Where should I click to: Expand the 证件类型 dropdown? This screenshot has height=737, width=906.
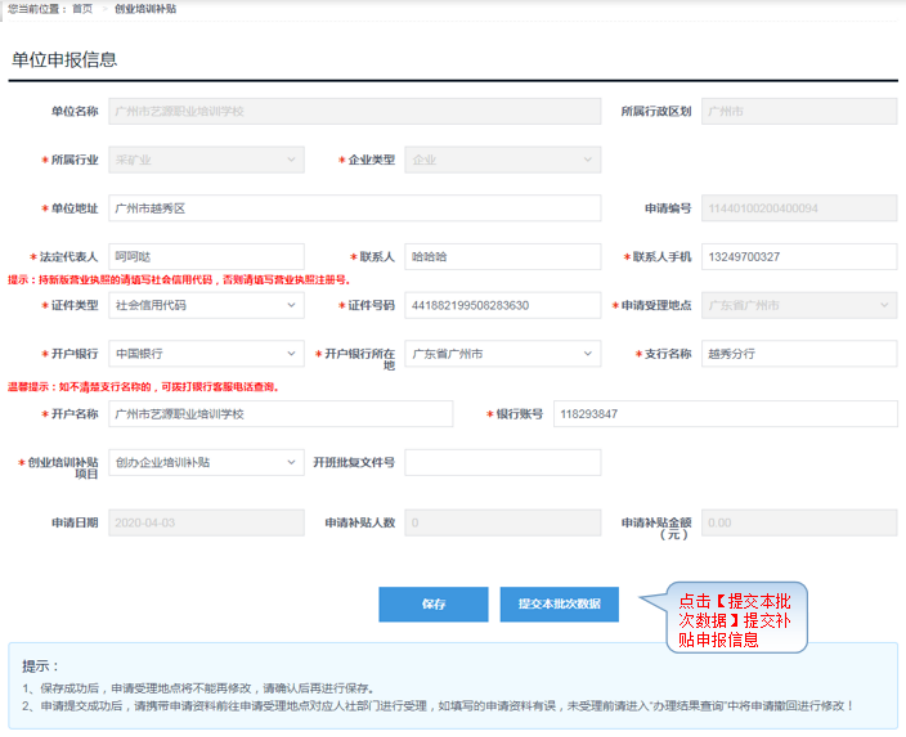click(x=206, y=305)
